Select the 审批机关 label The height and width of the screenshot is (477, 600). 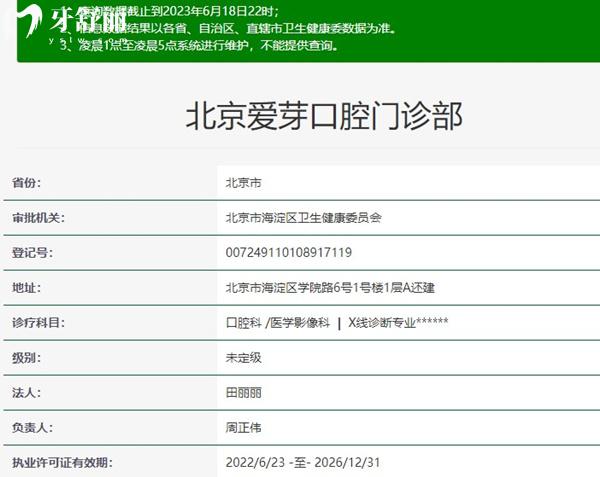(38, 218)
